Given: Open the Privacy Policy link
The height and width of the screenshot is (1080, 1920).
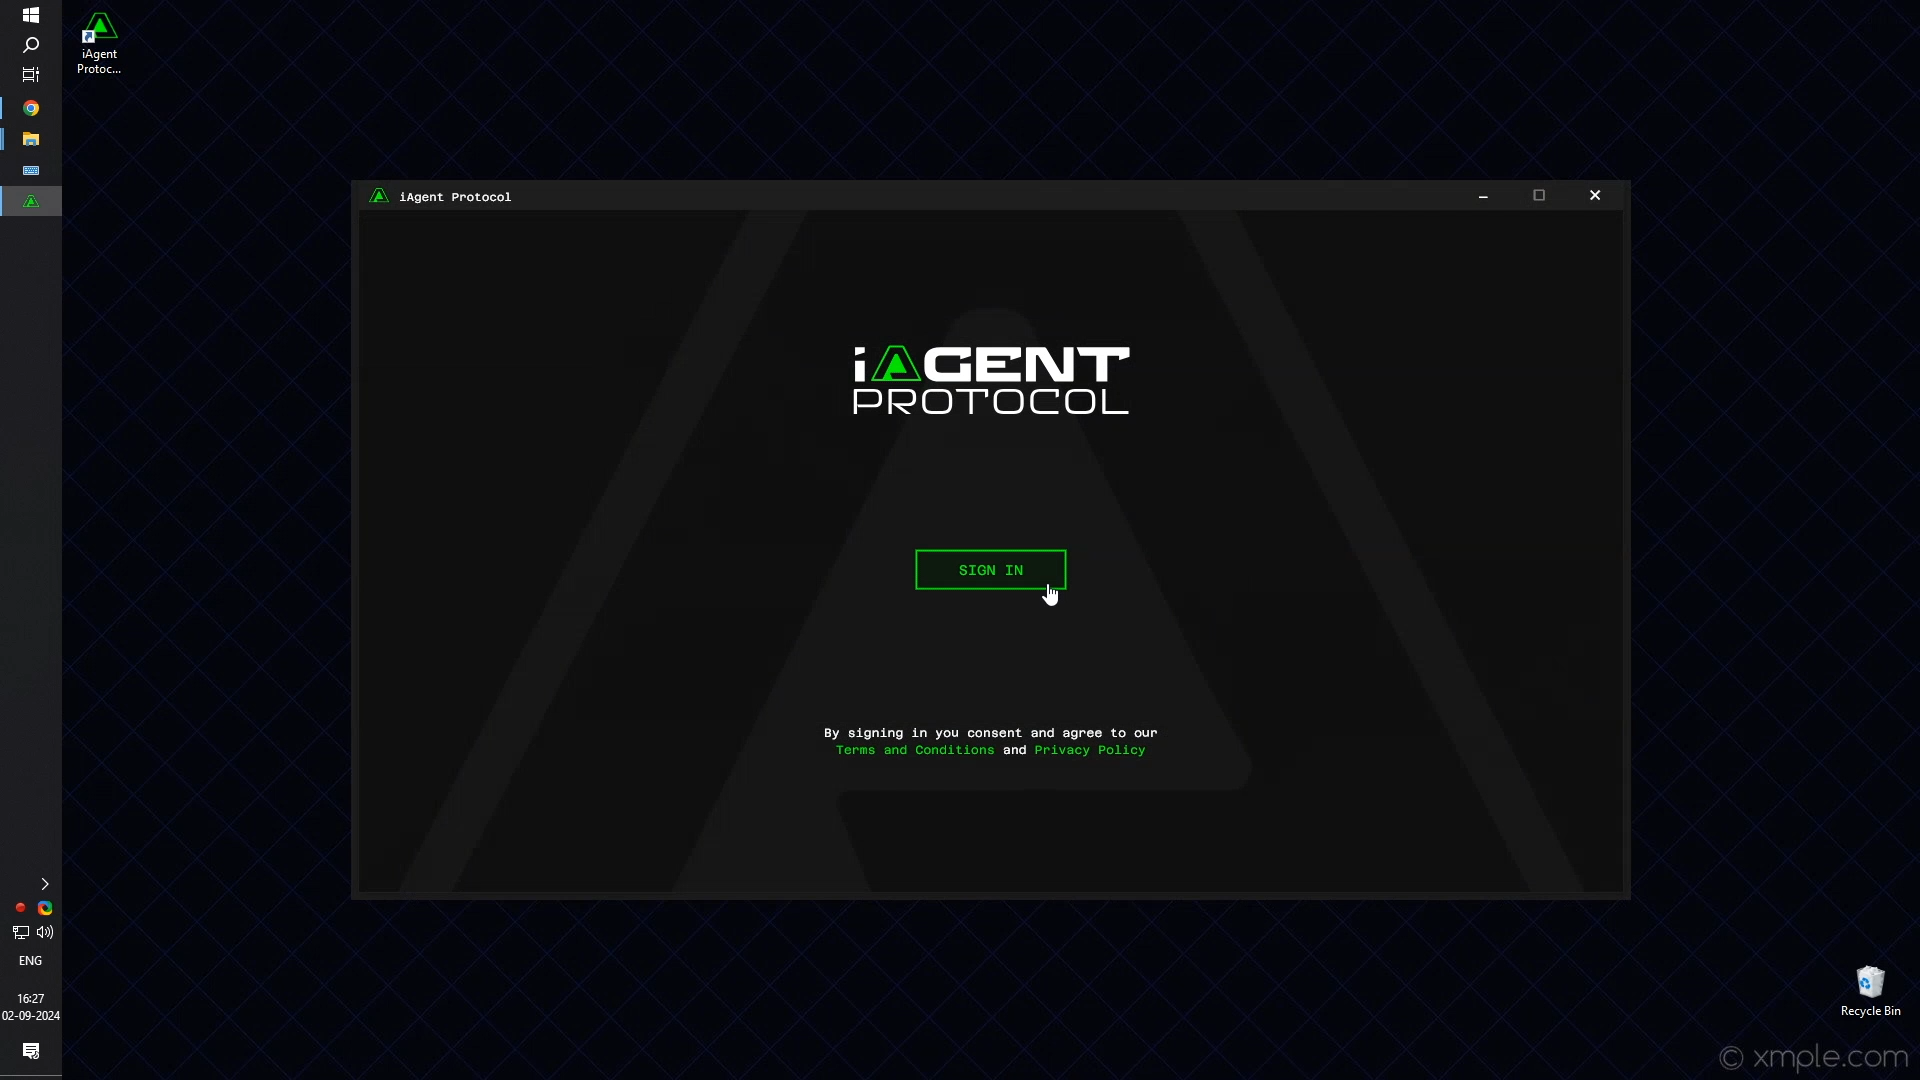Looking at the screenshot, I should pos(1089,750).
